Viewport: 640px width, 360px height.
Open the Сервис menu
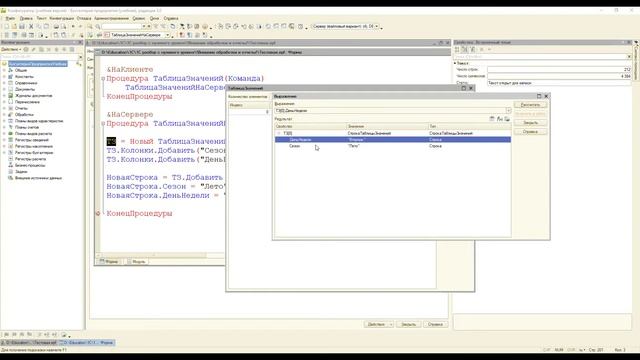tap(139, 18)
